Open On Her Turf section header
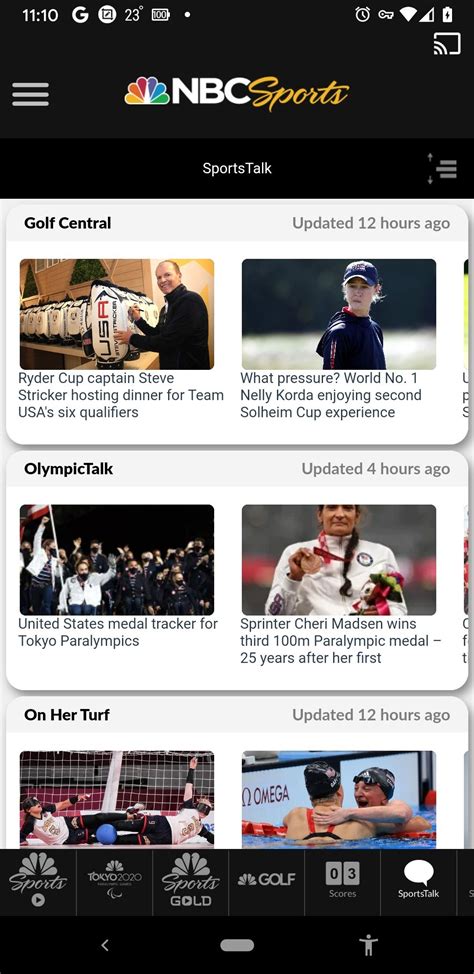This screenshot has width=474, height=974. tap(66, 715)
